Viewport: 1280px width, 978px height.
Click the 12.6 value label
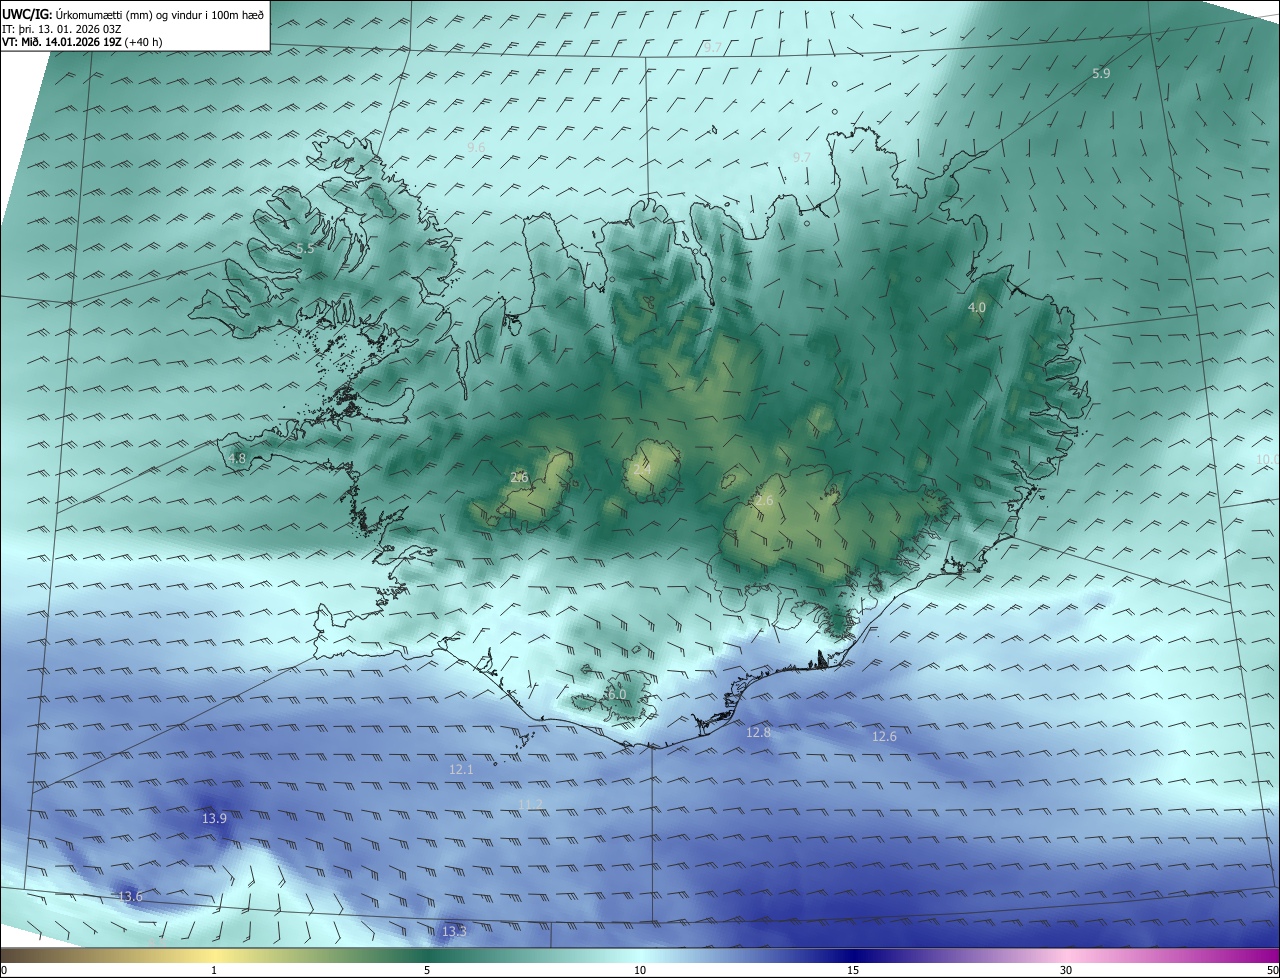(884, 736)
